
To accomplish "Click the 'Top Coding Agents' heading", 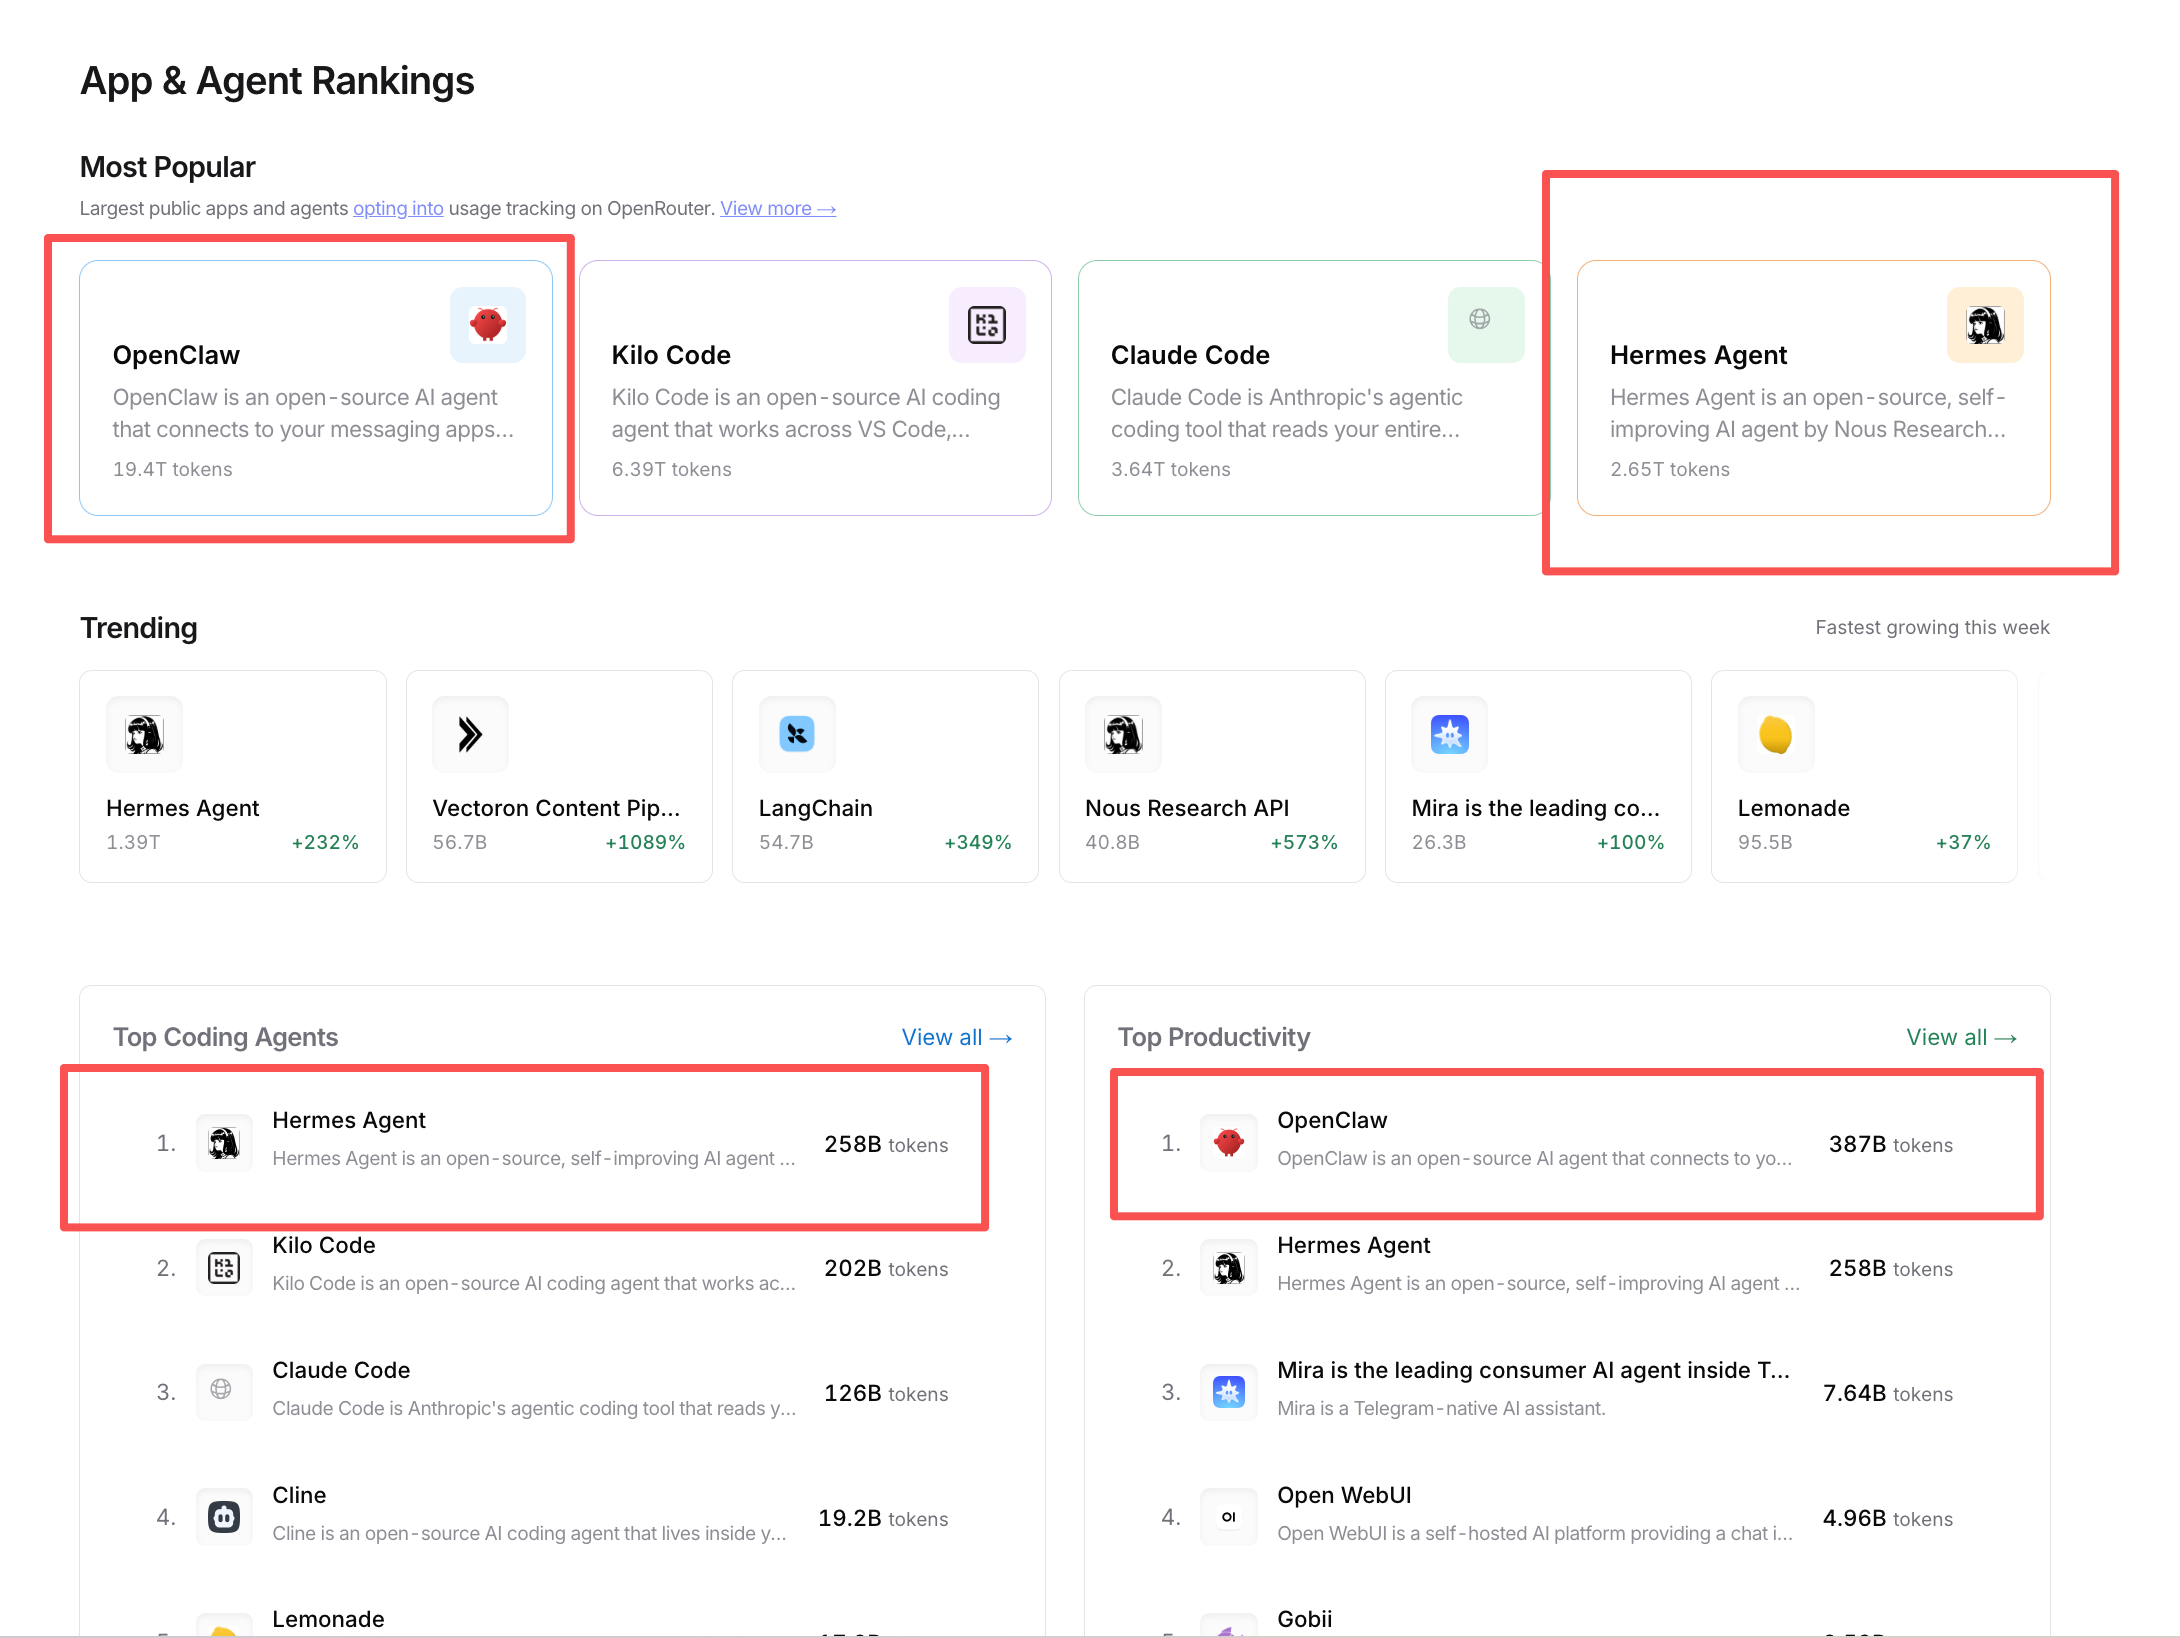I will pos(225,1037).
